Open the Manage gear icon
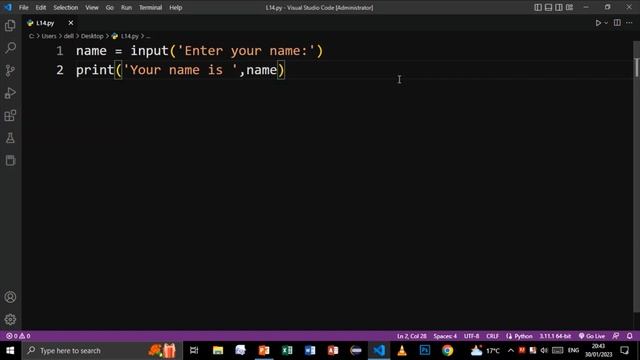Viewport: 640px width, 360px height. pos(10,320)
